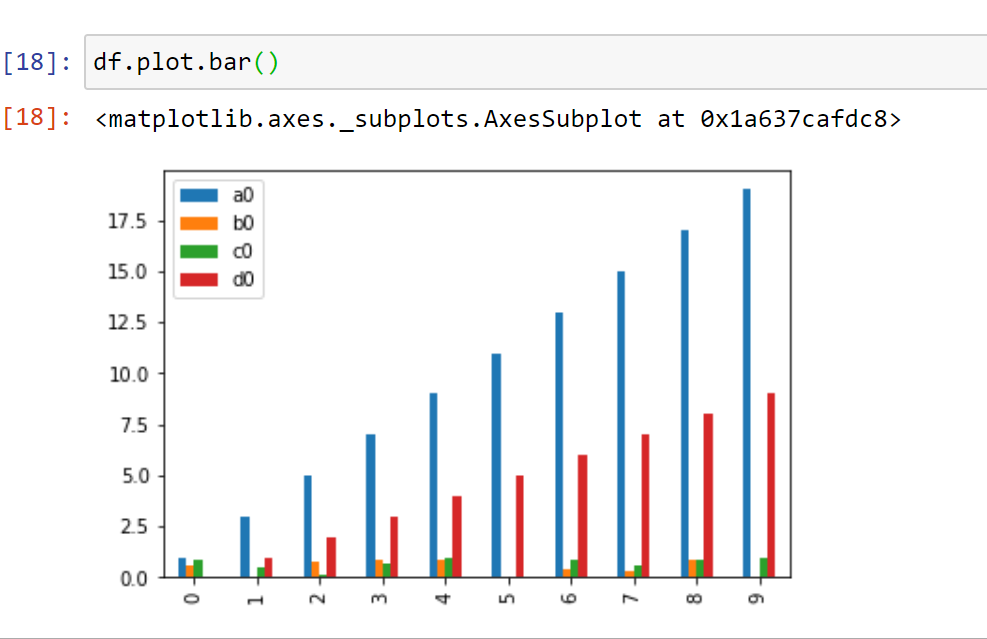Click the blue a0 bar at index 2
This screenshot has height=639, width=987.
[x=308, y=526]
